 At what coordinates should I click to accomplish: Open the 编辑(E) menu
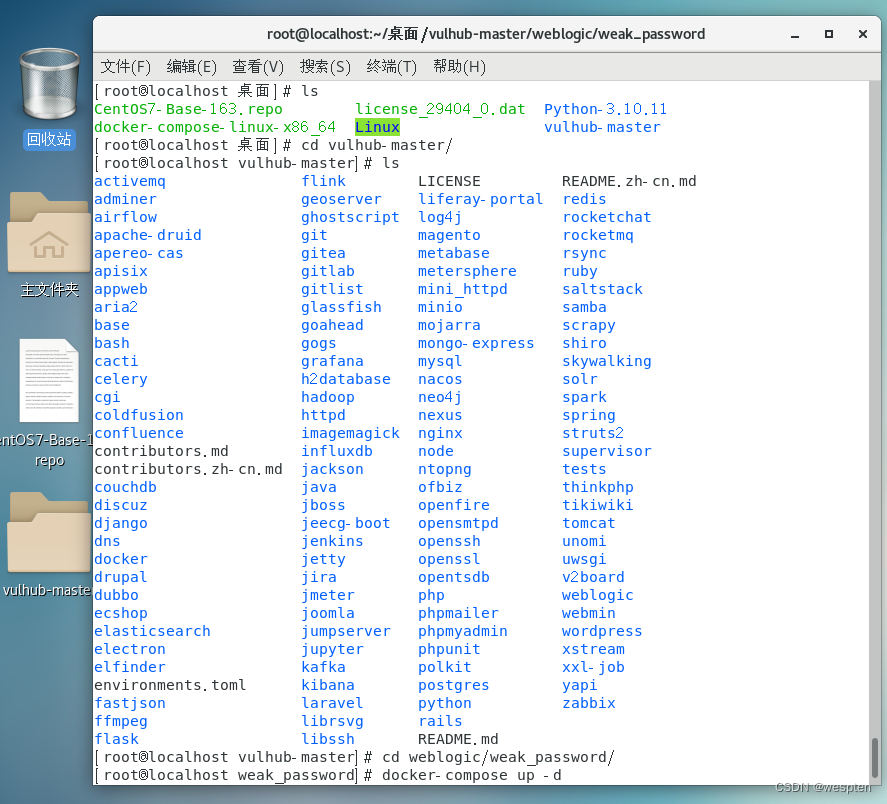point(191,67)
